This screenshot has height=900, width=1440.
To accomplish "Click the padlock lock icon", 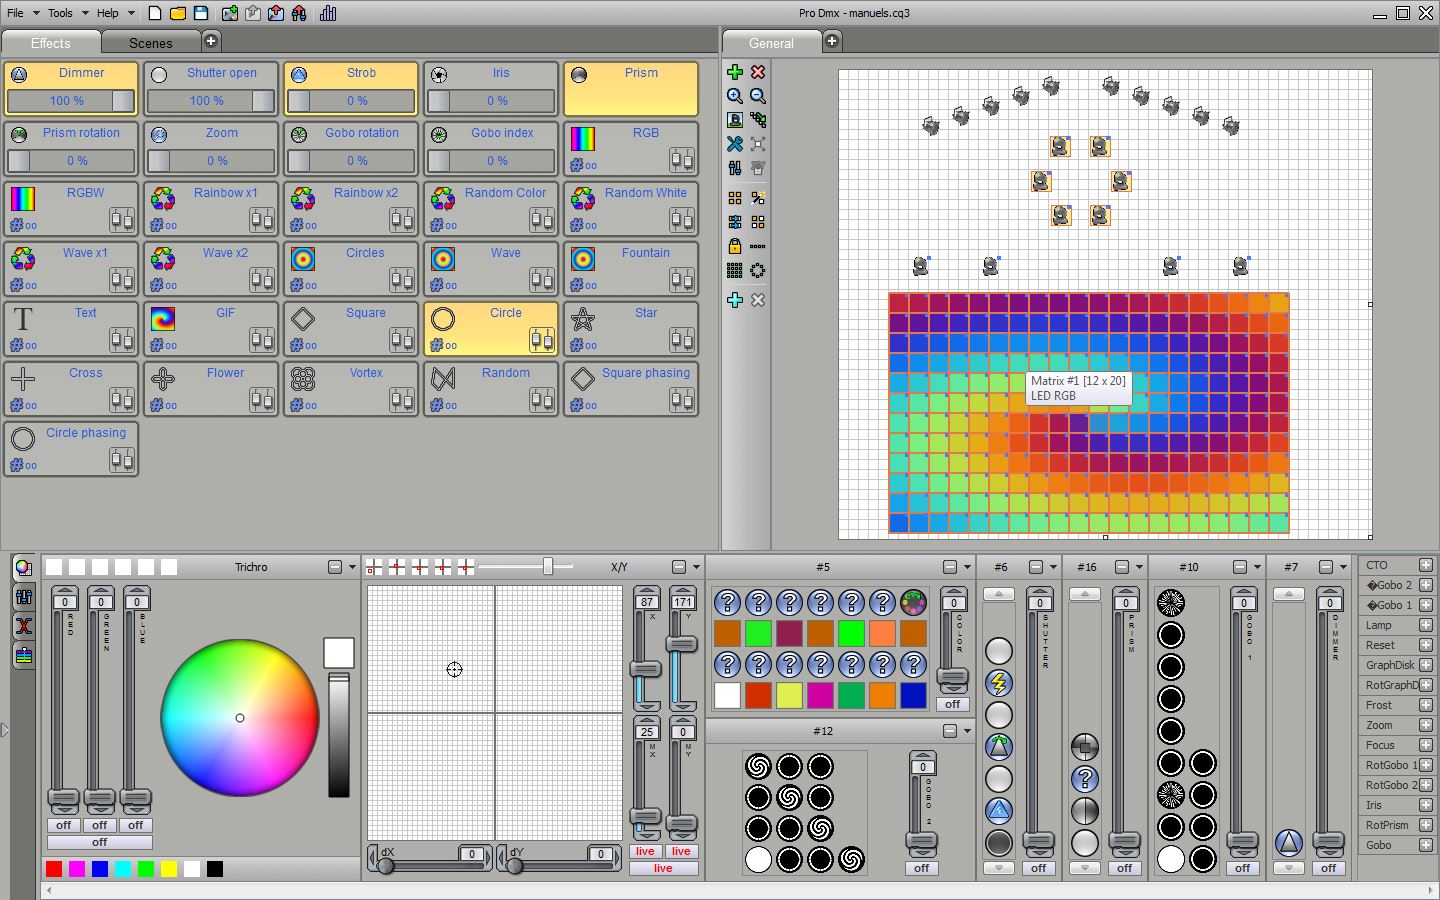I will click(x=735, y=246).
